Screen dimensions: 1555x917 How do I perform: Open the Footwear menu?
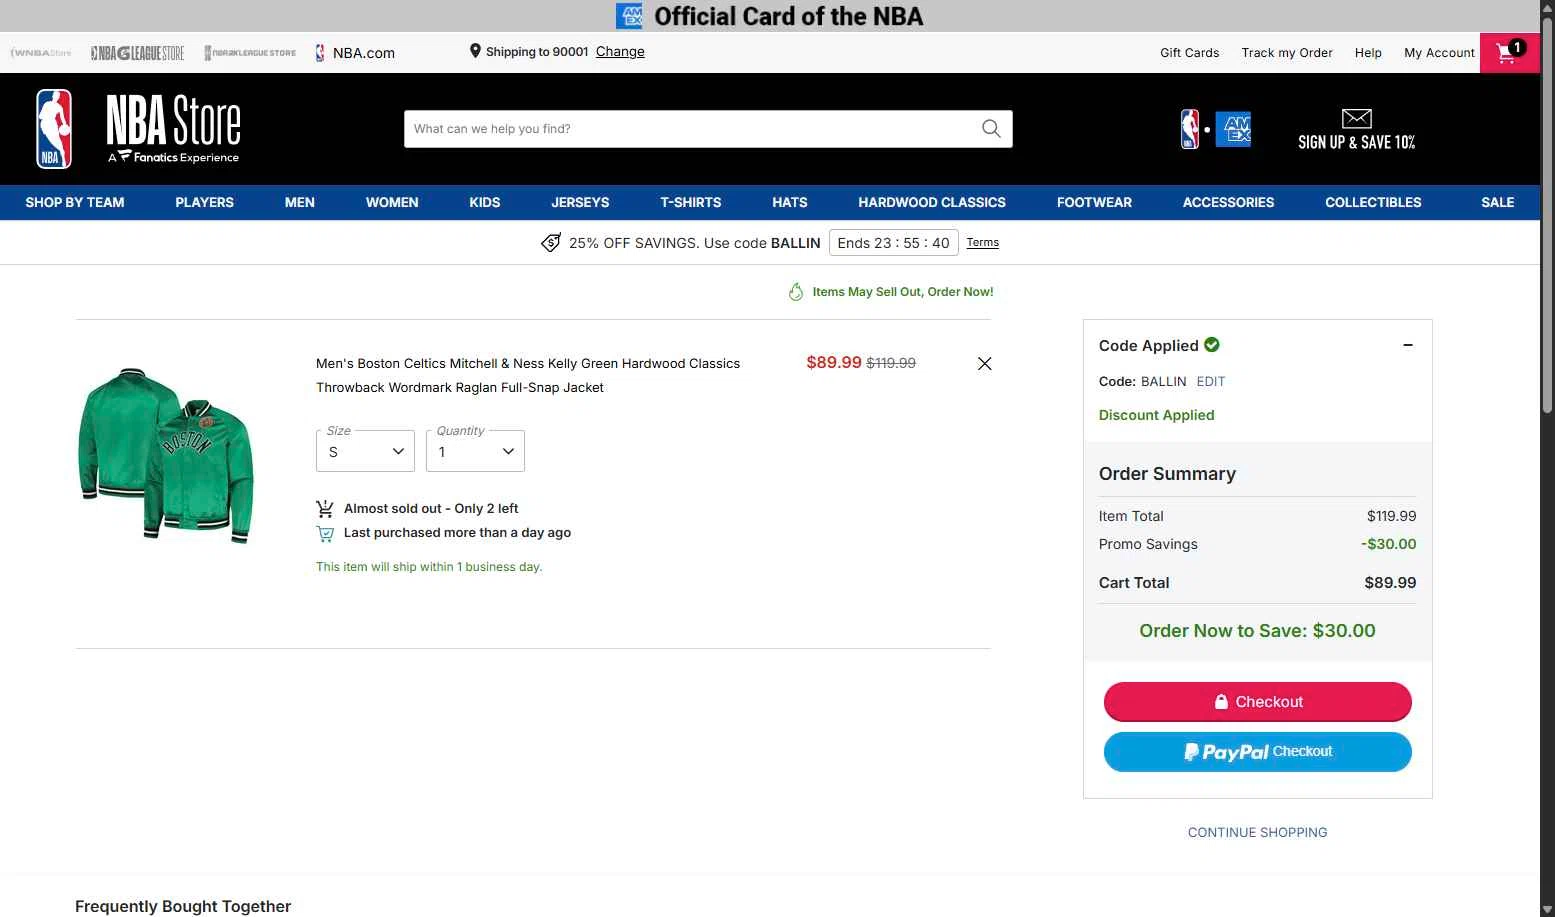[1094, 202]
